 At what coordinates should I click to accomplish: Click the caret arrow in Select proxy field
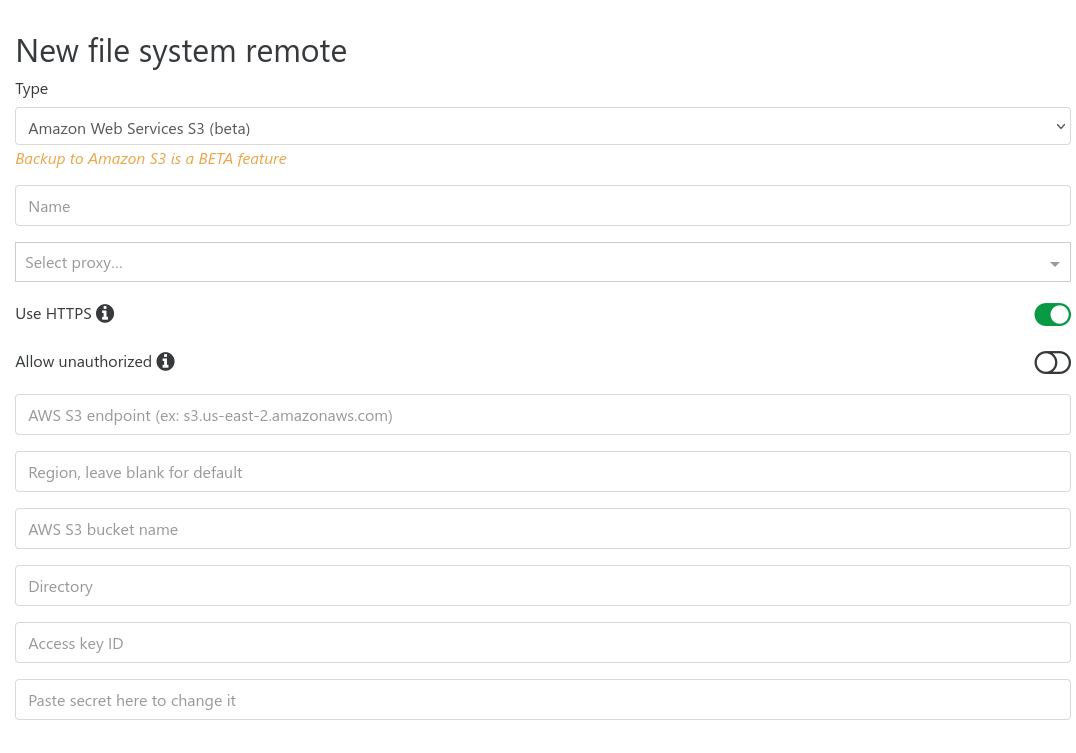[x=1054, y=264]
